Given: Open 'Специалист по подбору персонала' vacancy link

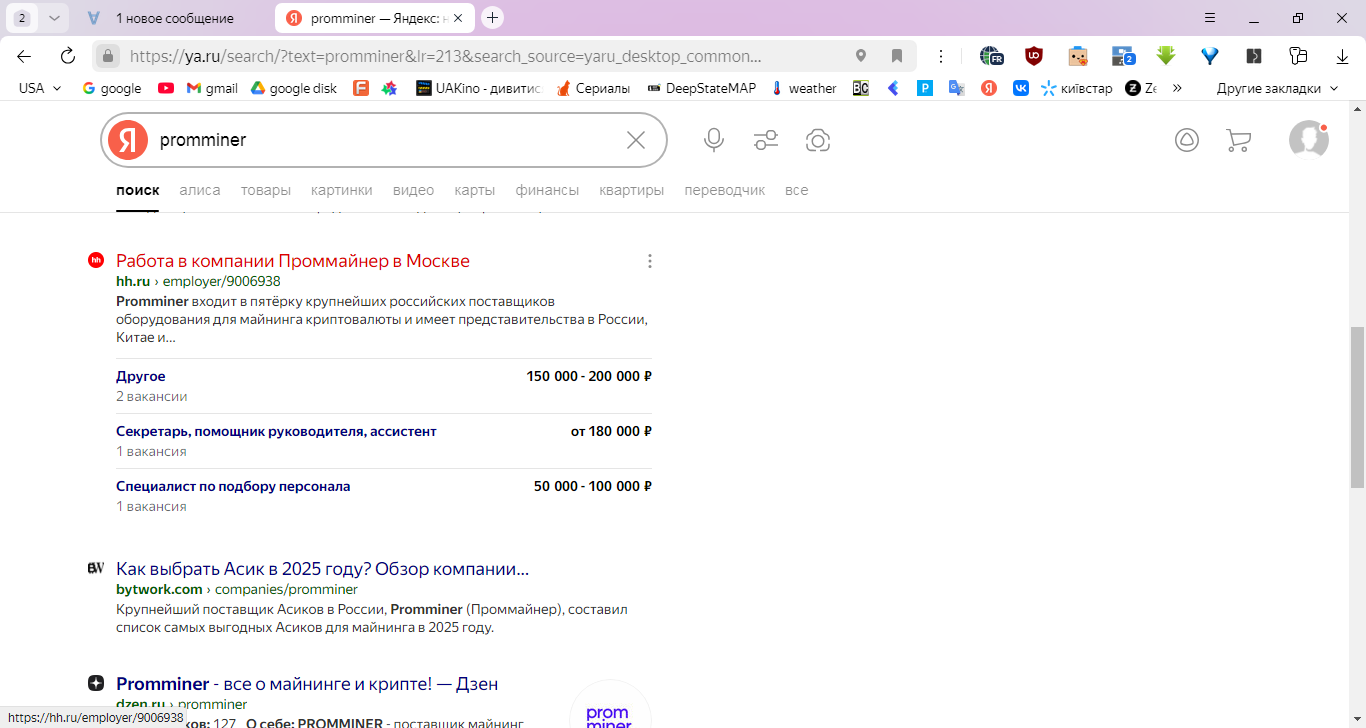Looking at the screenshot, I should point(233,486).
